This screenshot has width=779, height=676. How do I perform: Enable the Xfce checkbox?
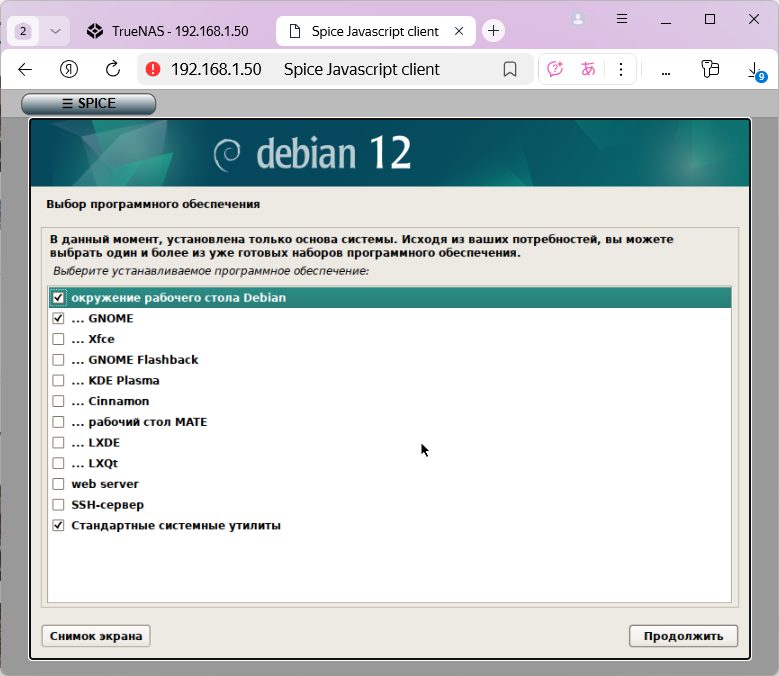[58, 339]
